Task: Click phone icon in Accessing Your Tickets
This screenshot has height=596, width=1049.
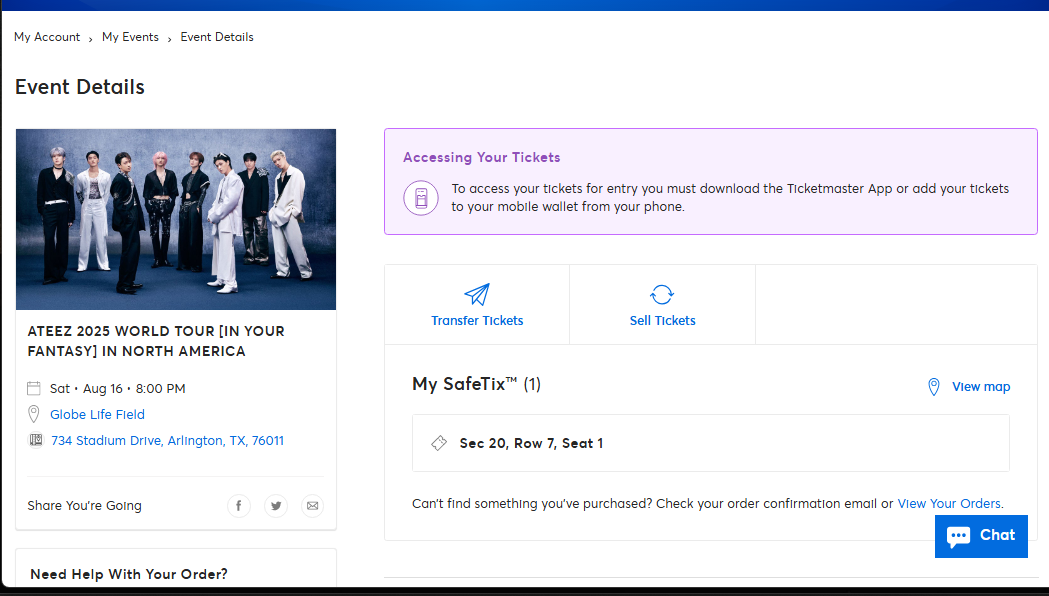Action: pyautogui.click(x=421, y=198)
